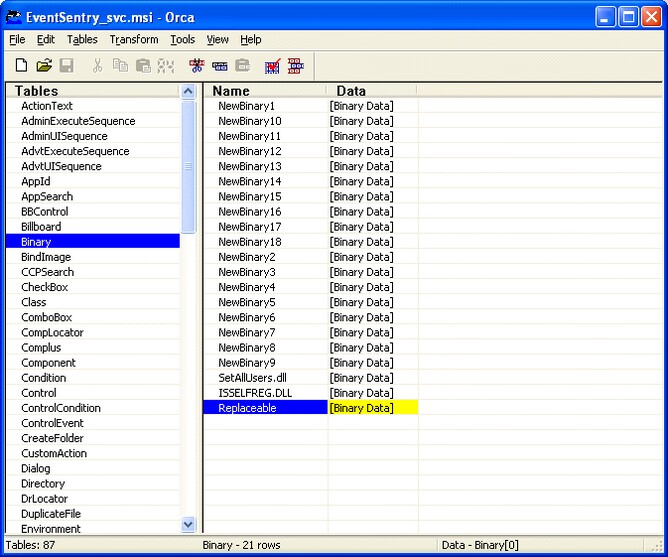
Task: Open the Tools menu
Action: (182, 40)
